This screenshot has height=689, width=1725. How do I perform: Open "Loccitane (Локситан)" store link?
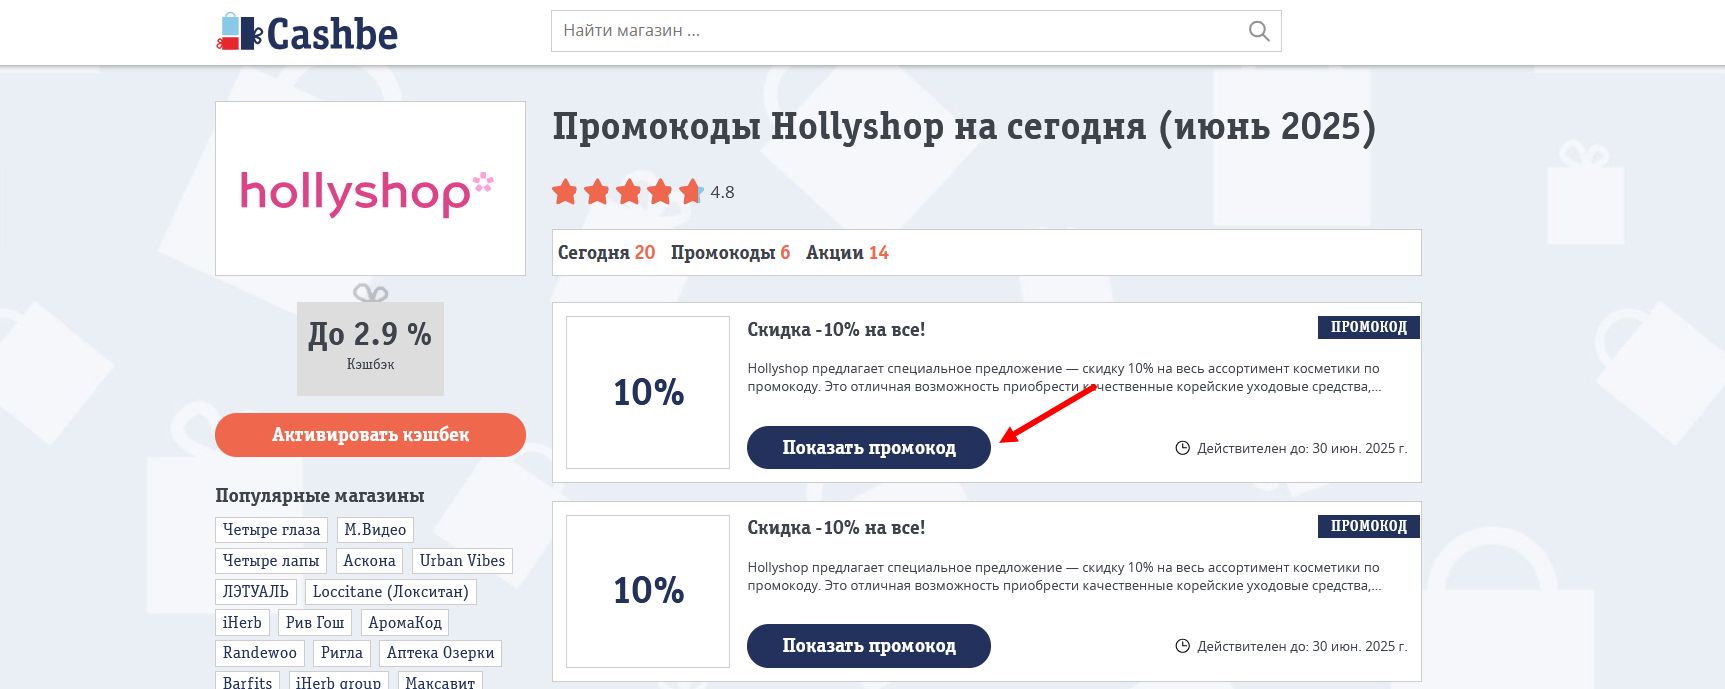[x=391, y=592]
